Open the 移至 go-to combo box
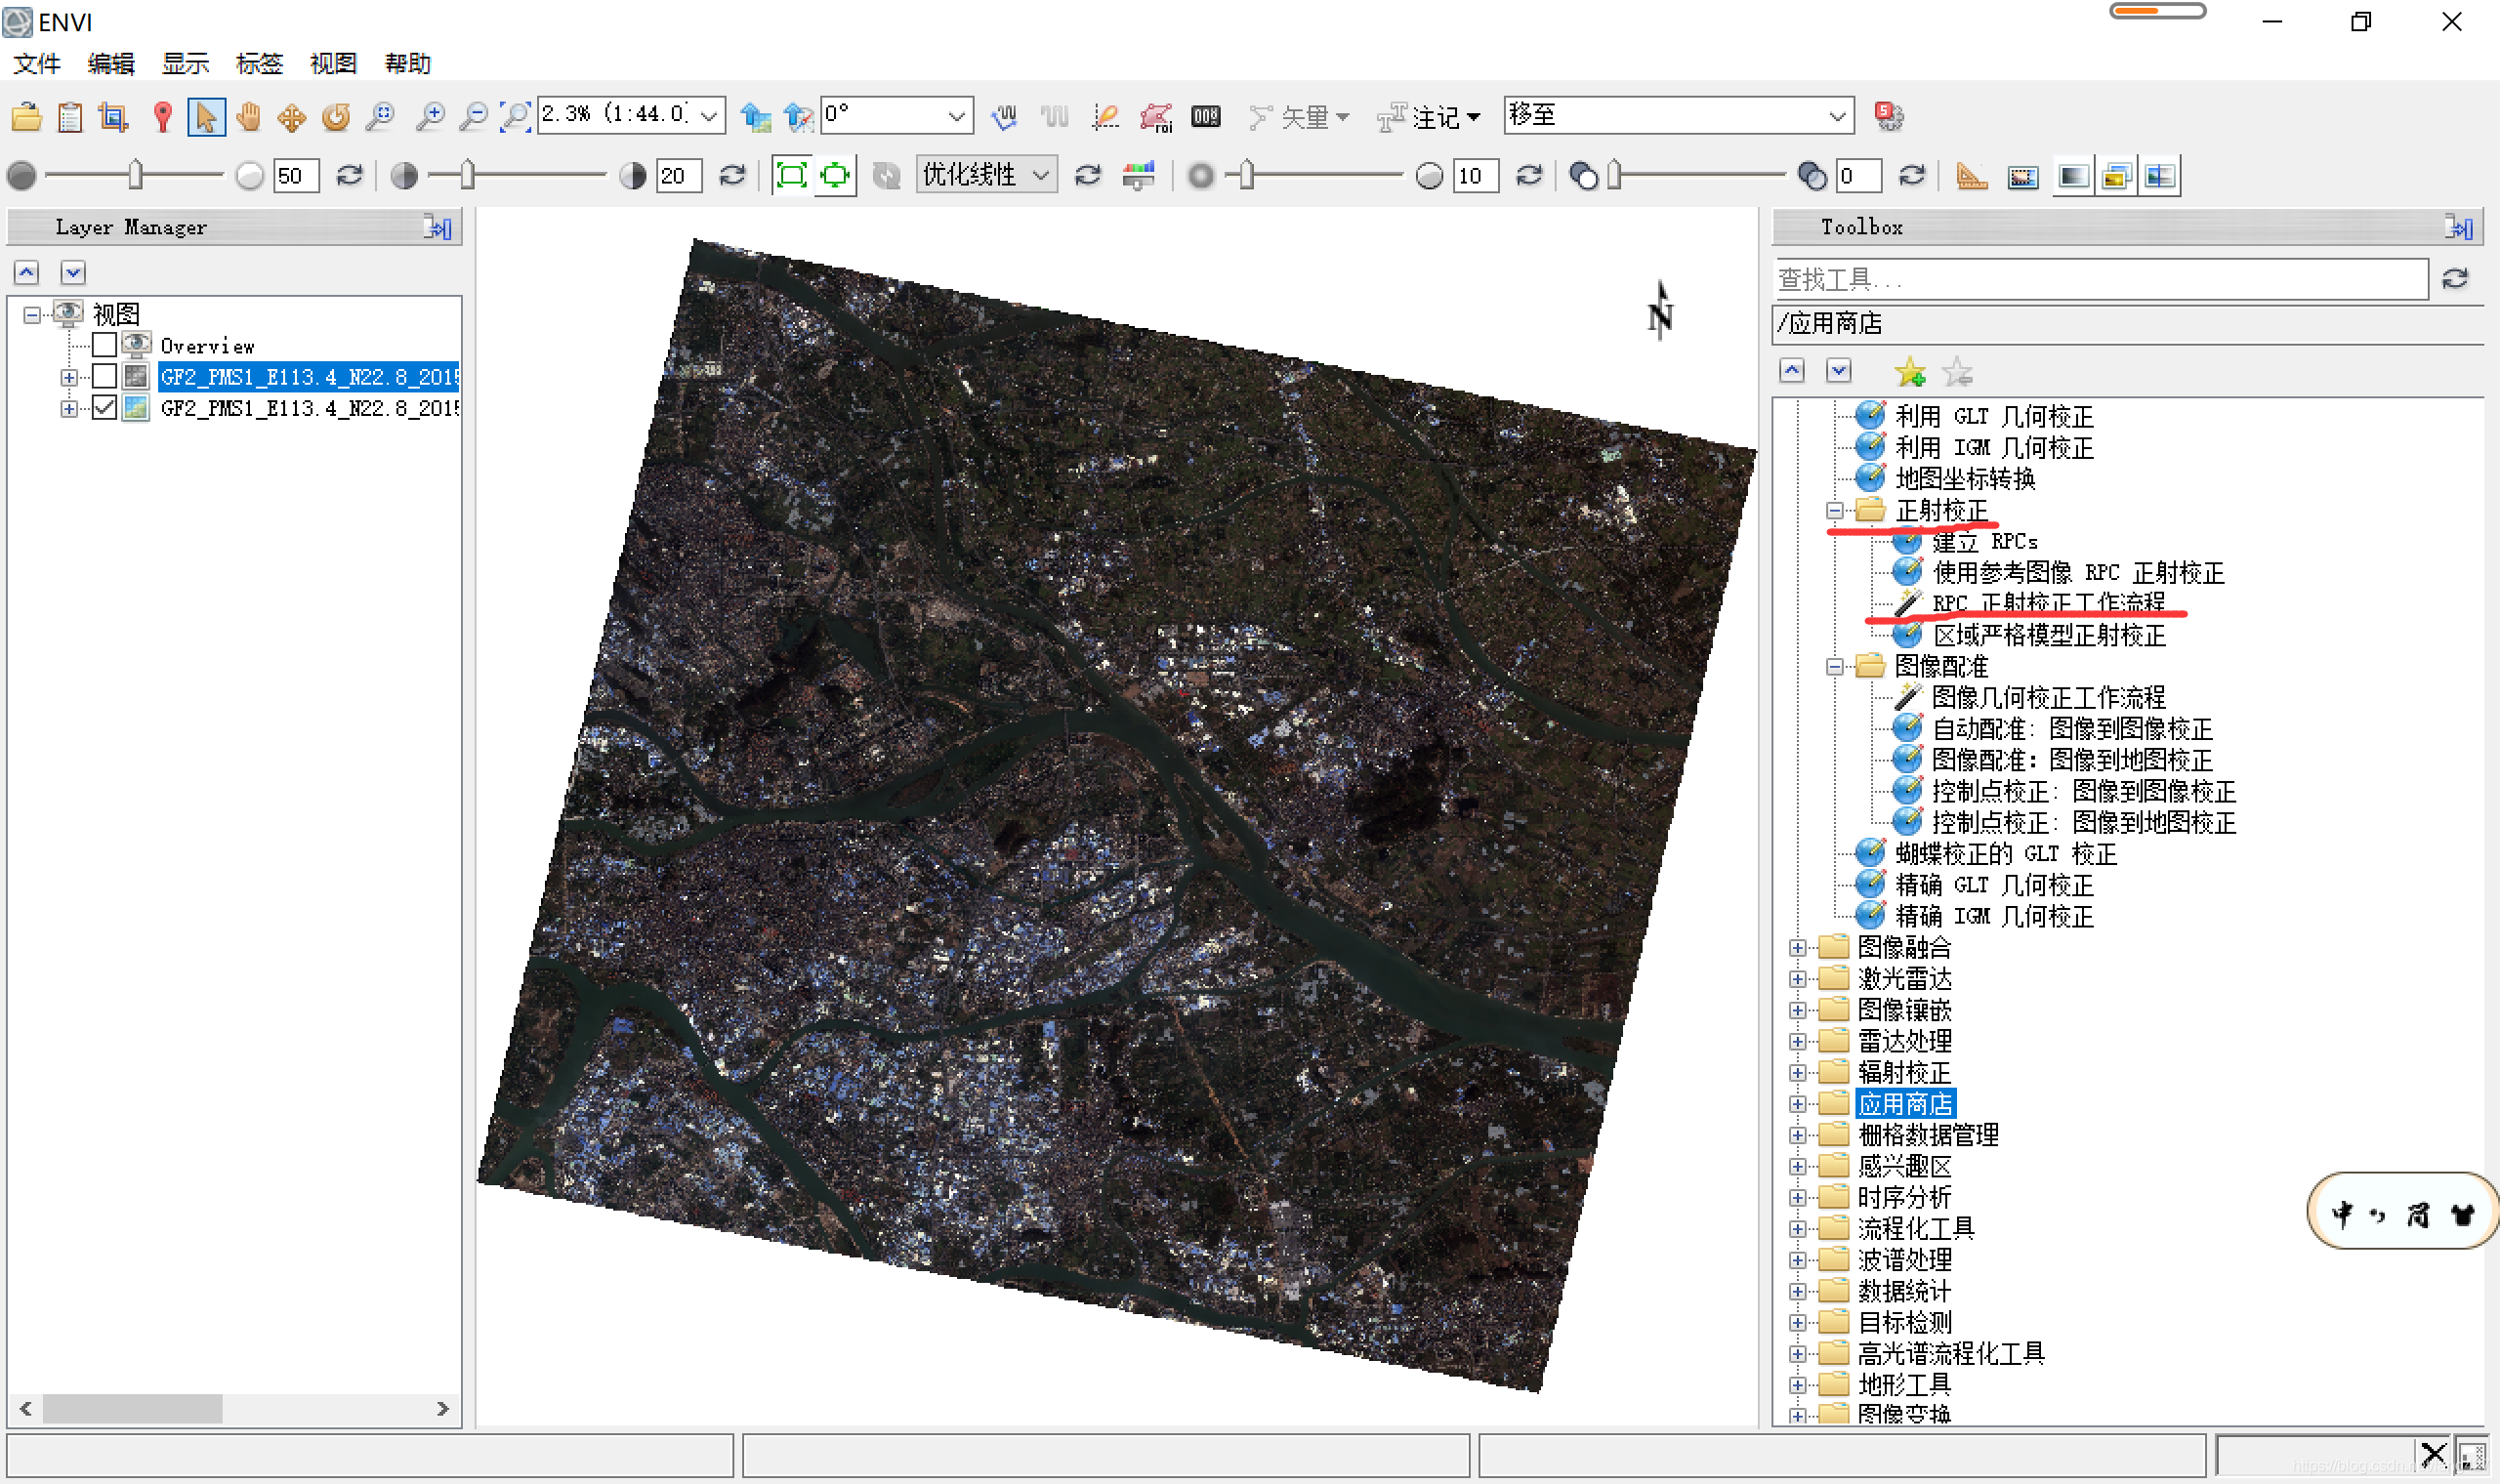Viewport: 2500px width, 1484px height. 1679,115
